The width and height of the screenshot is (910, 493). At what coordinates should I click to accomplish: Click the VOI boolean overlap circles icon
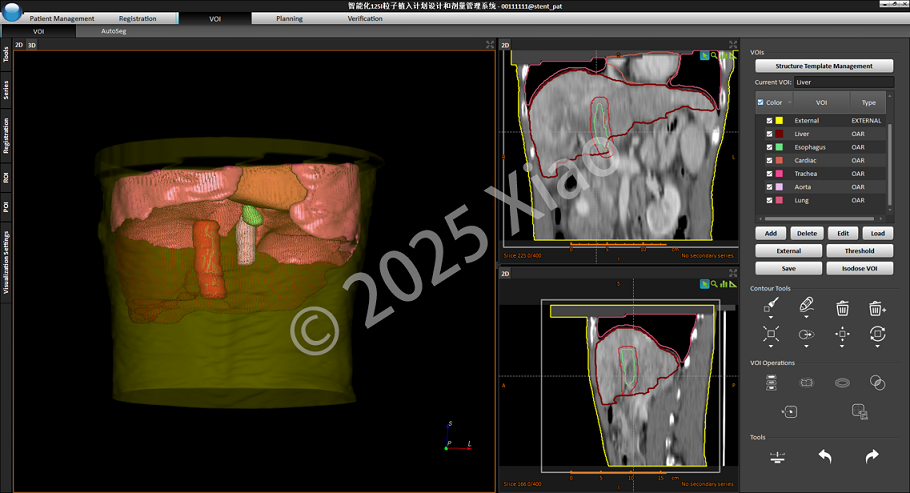pos(877,382)
